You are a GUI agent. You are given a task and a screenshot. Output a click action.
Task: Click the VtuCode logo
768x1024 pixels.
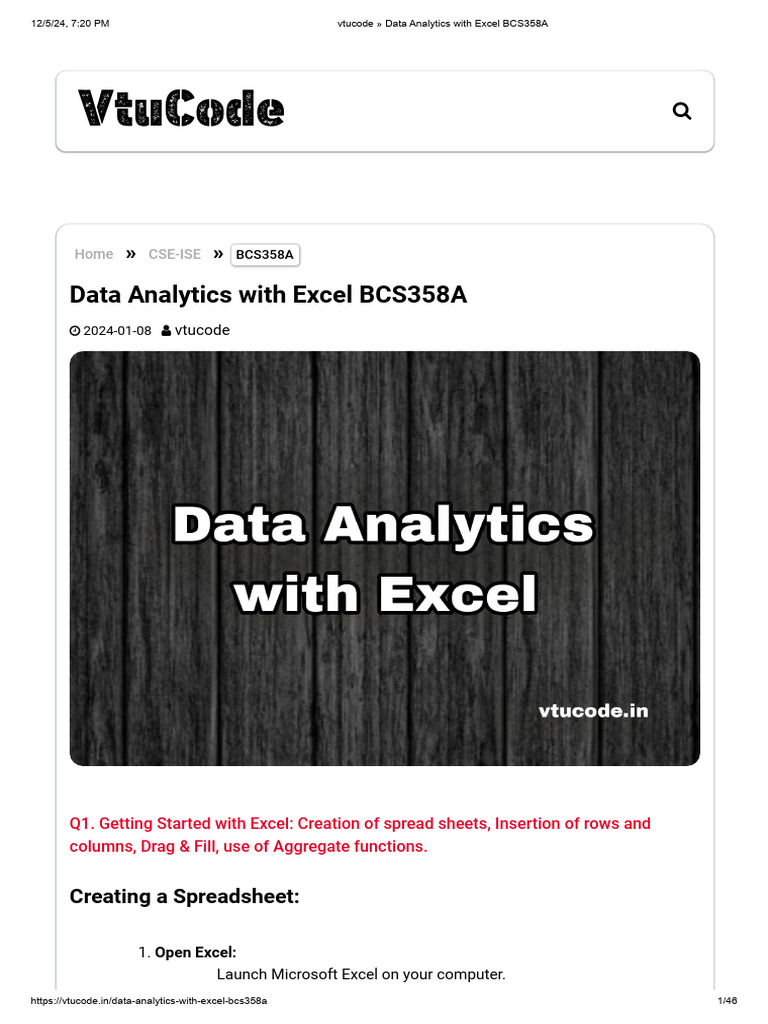(181, 109)
